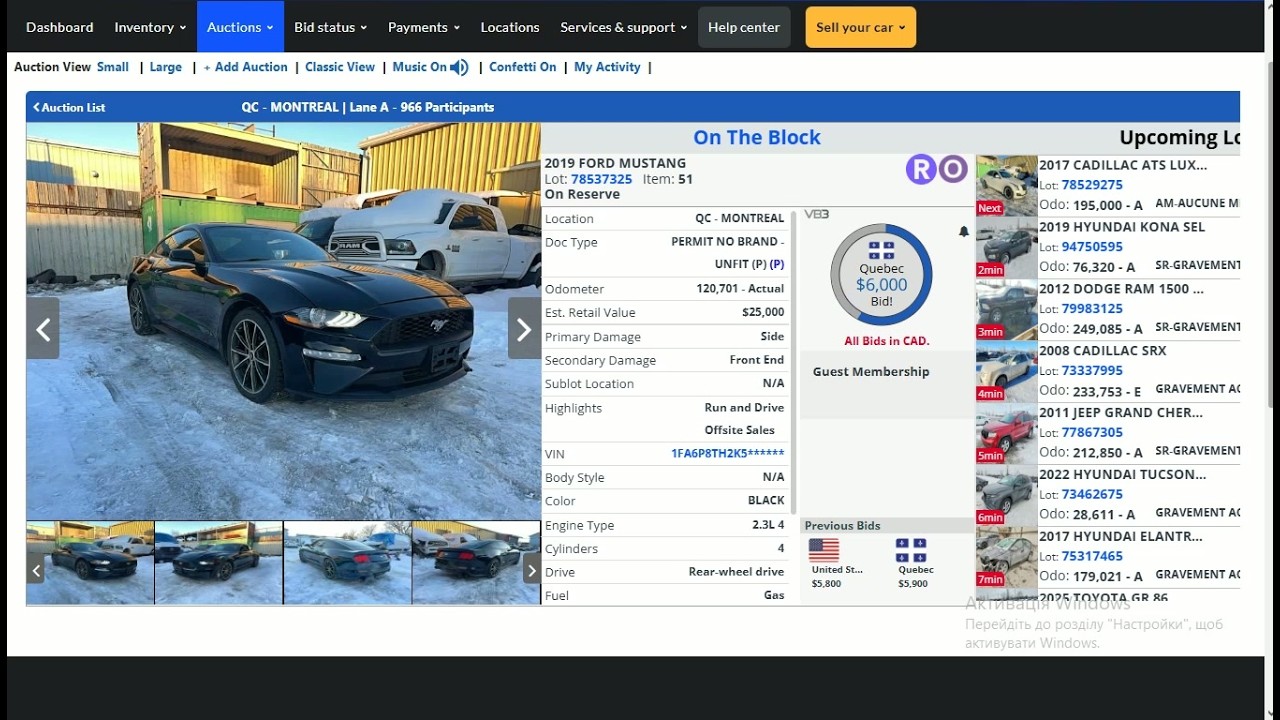Click the speaker sound icon
The width and height of the screenshot is (1280, 720).
coord(459,67)
